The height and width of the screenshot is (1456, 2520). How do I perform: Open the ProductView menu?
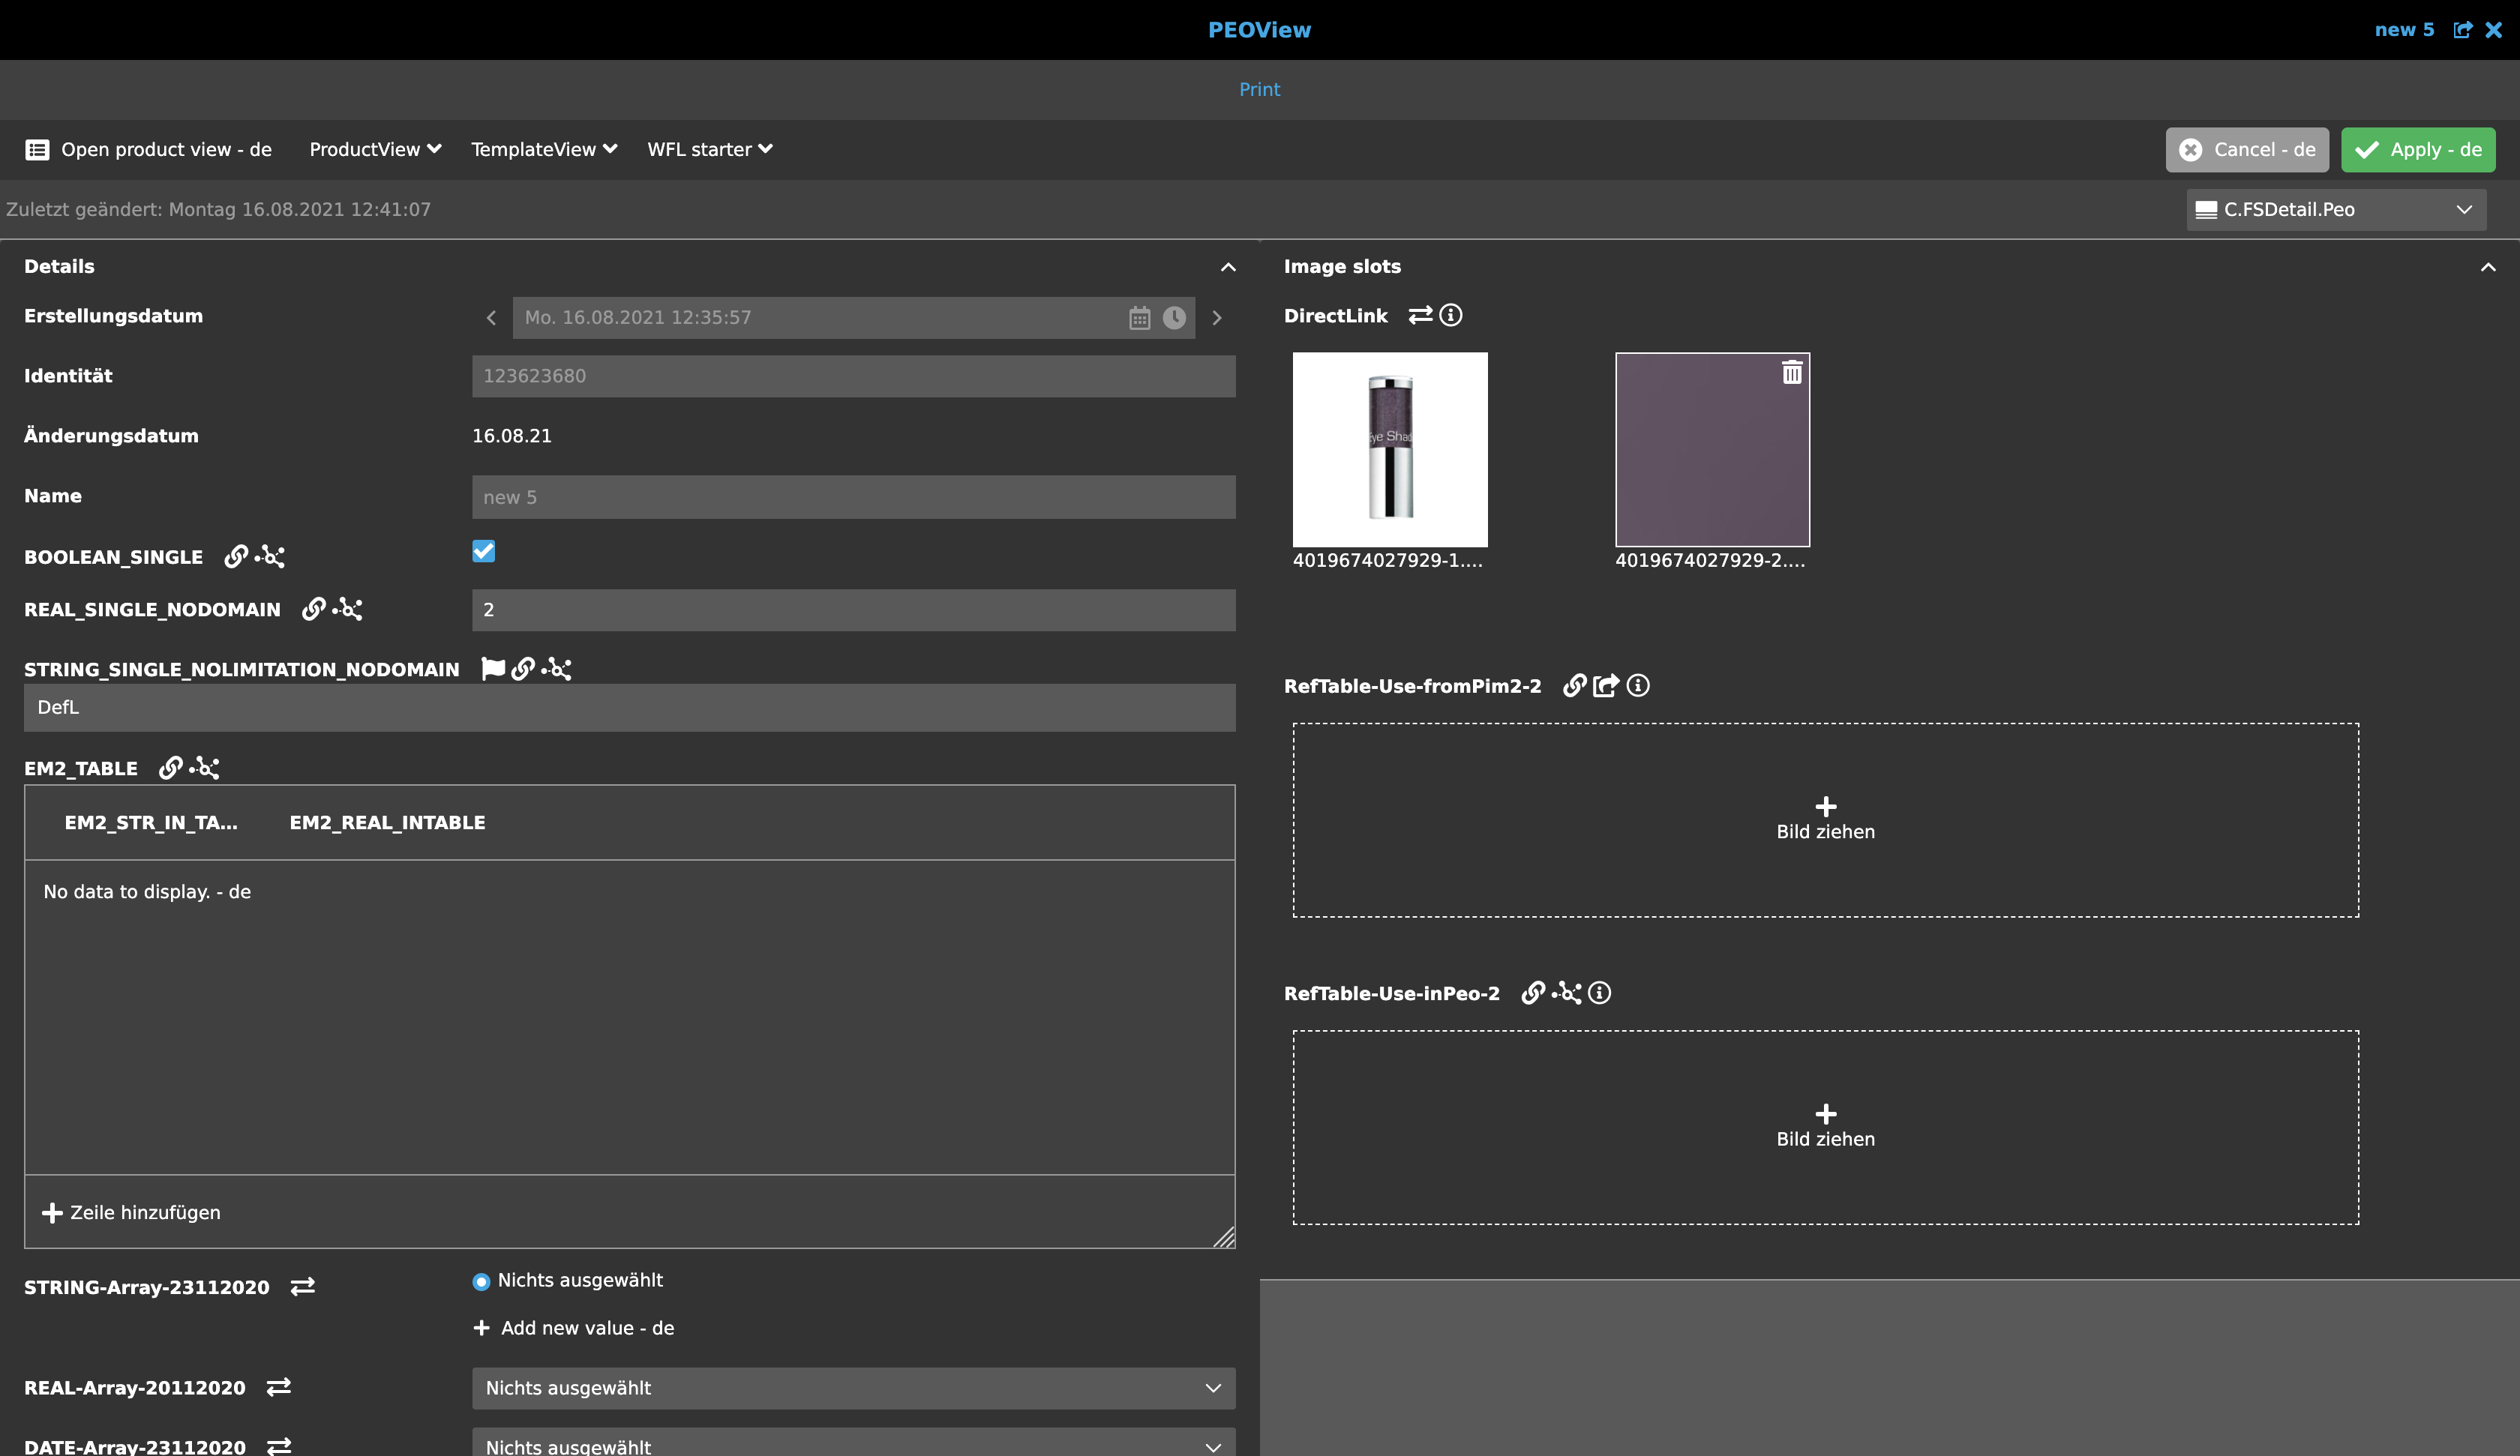[375, 150]
